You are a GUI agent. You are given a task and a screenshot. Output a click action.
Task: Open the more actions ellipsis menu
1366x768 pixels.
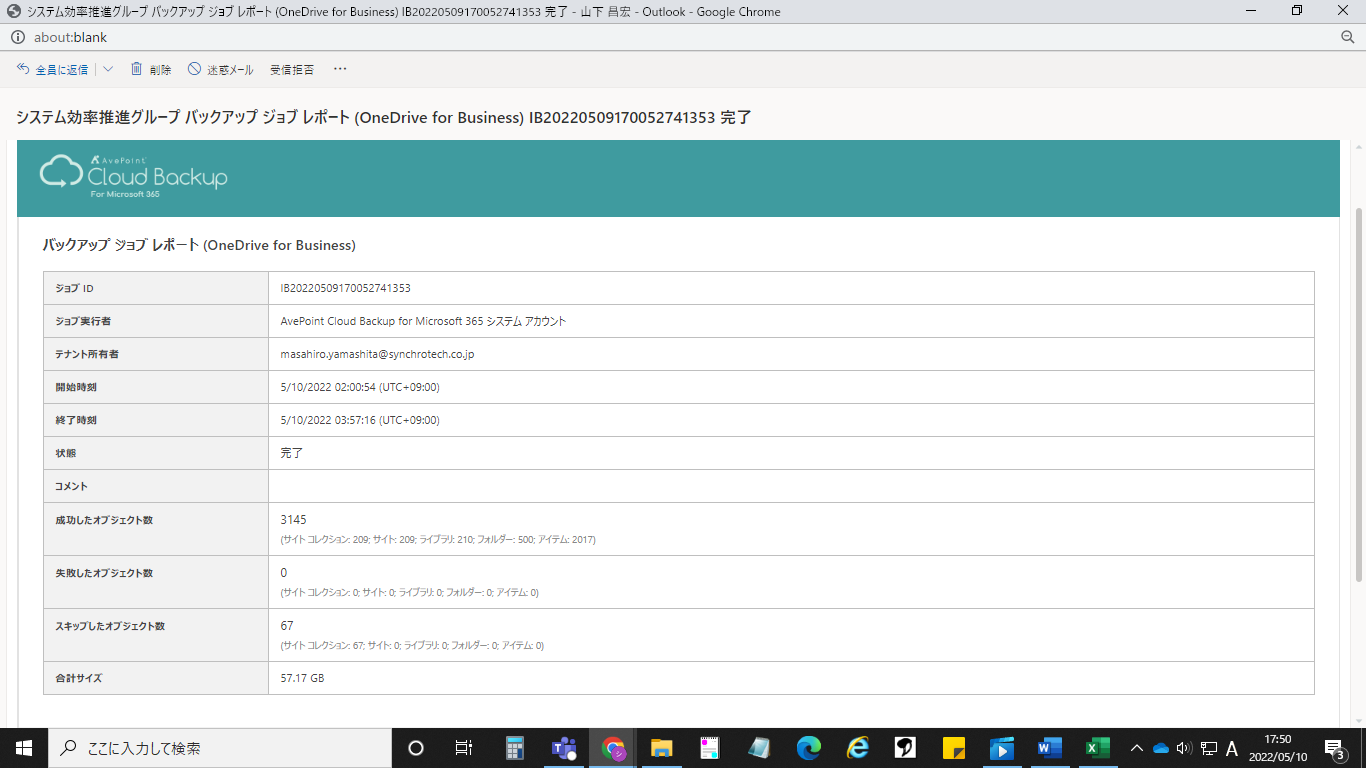[340, 69]
